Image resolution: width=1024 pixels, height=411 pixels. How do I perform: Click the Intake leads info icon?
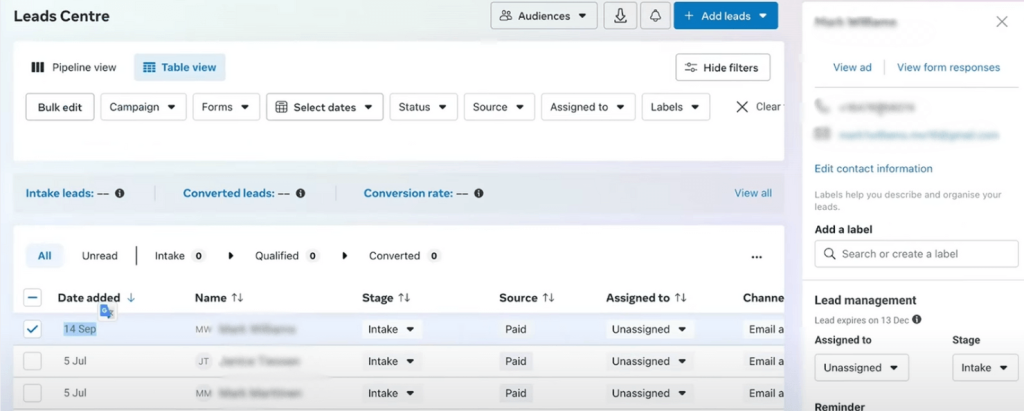120,193
